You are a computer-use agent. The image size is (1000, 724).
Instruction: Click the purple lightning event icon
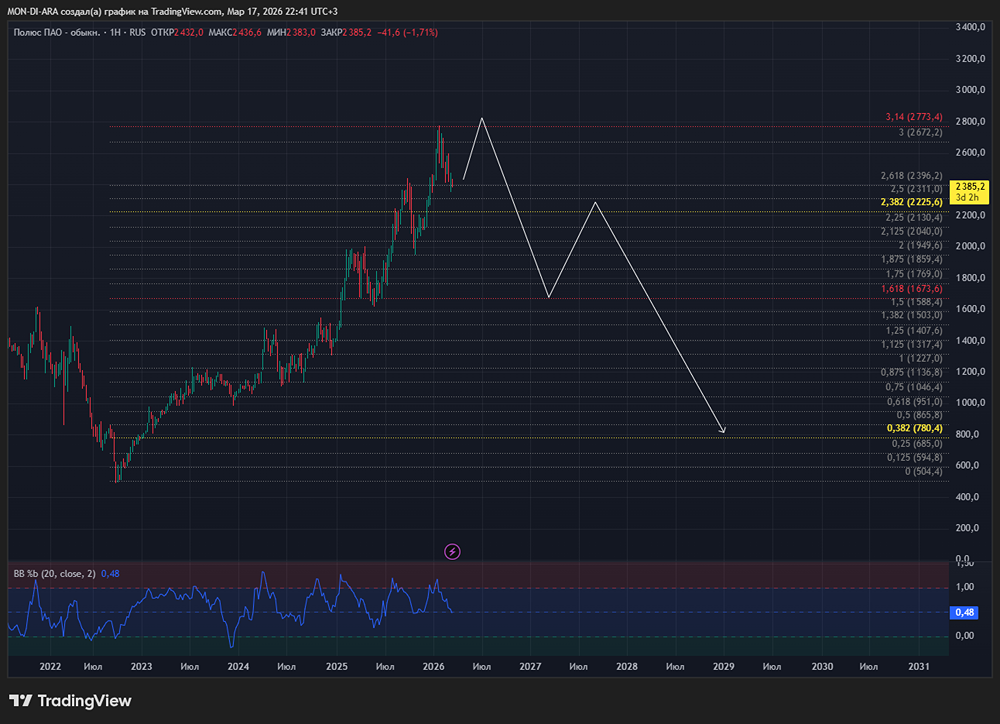pyautogui.click(x=452, y=551)
